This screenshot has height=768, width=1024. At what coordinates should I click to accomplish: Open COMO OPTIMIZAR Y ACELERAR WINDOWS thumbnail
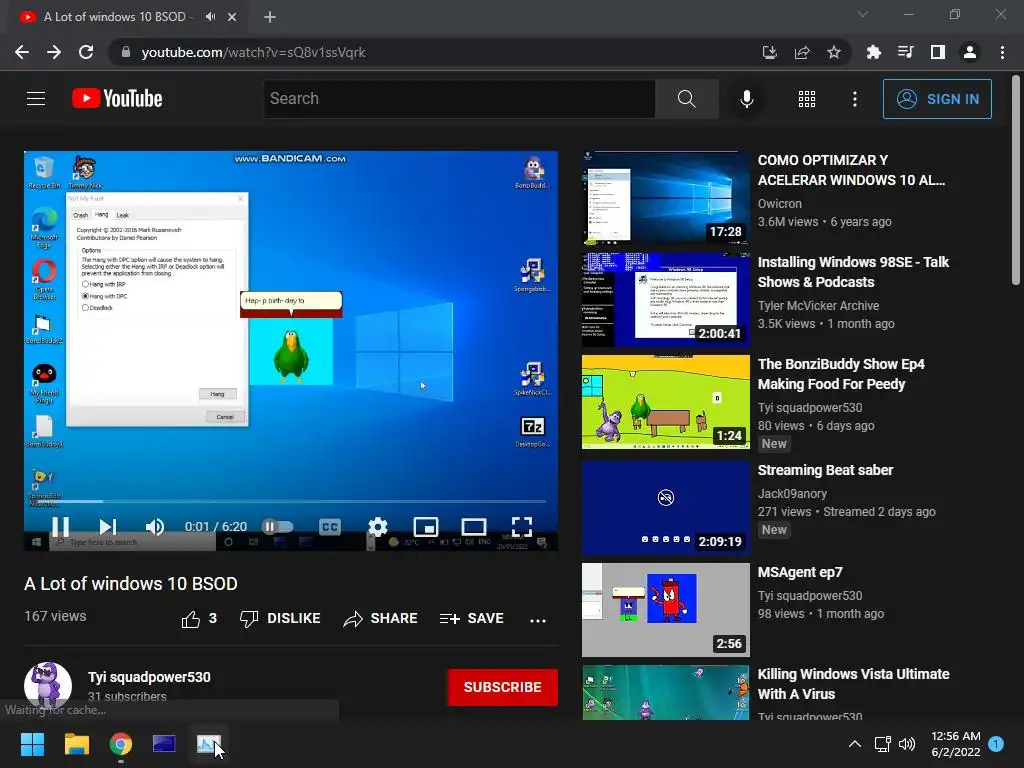(x=665, y=197)
